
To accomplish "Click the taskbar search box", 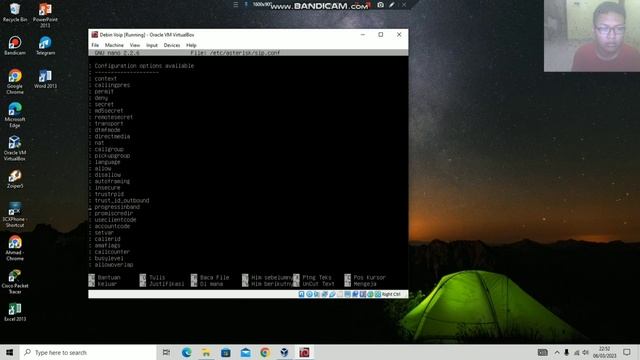I will 88,352.
